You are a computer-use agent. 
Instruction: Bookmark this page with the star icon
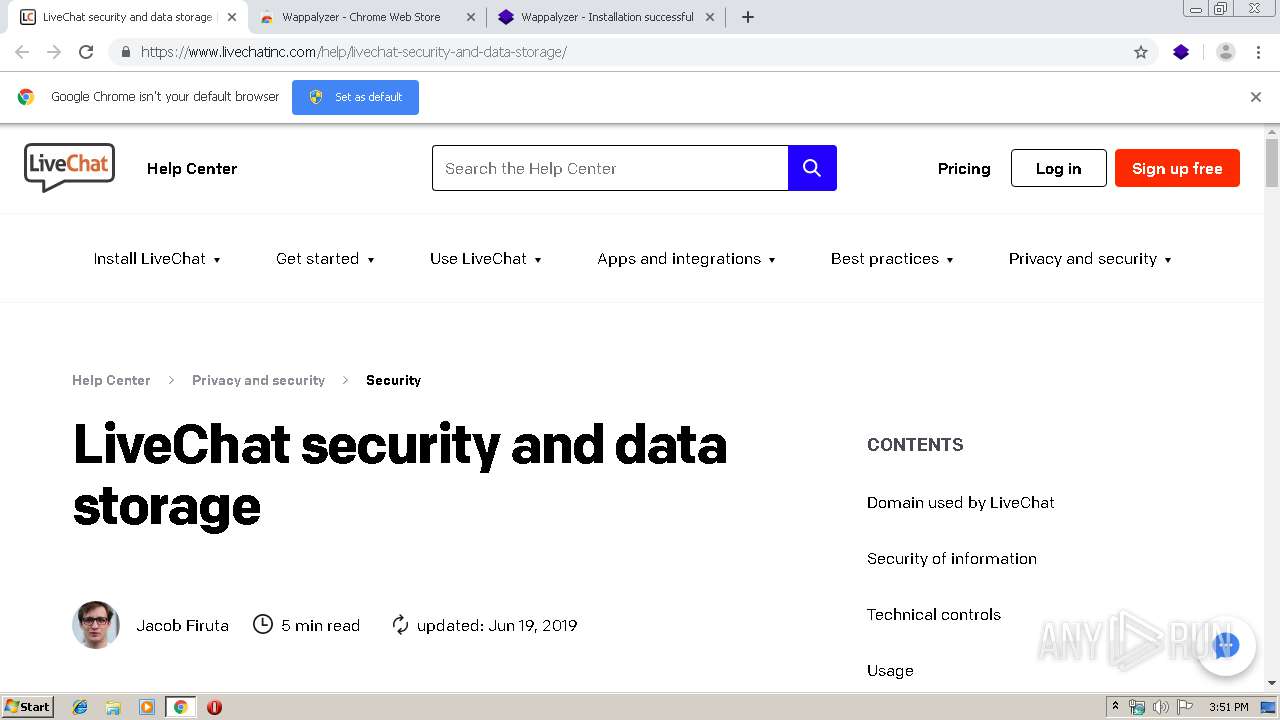pyautogui.click(x=1141, y=52)
